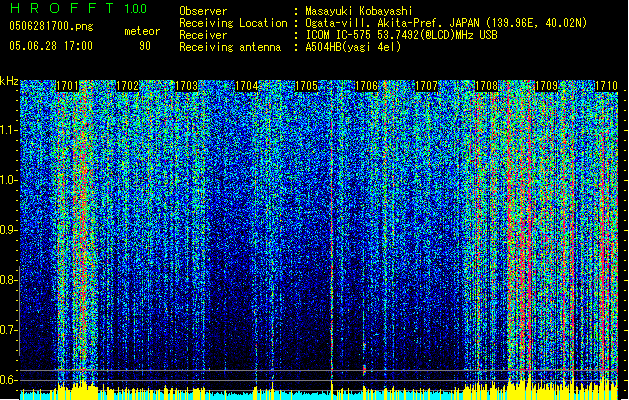Click the 1709 time marker

pyautogui.click(x=546, y=86)
